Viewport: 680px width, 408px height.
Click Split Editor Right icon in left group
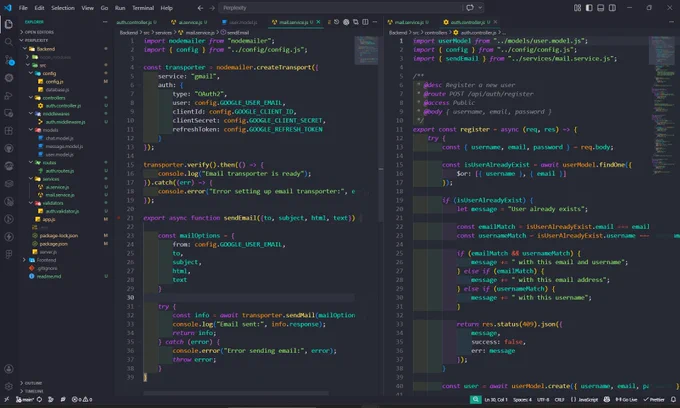click(365, 22)
